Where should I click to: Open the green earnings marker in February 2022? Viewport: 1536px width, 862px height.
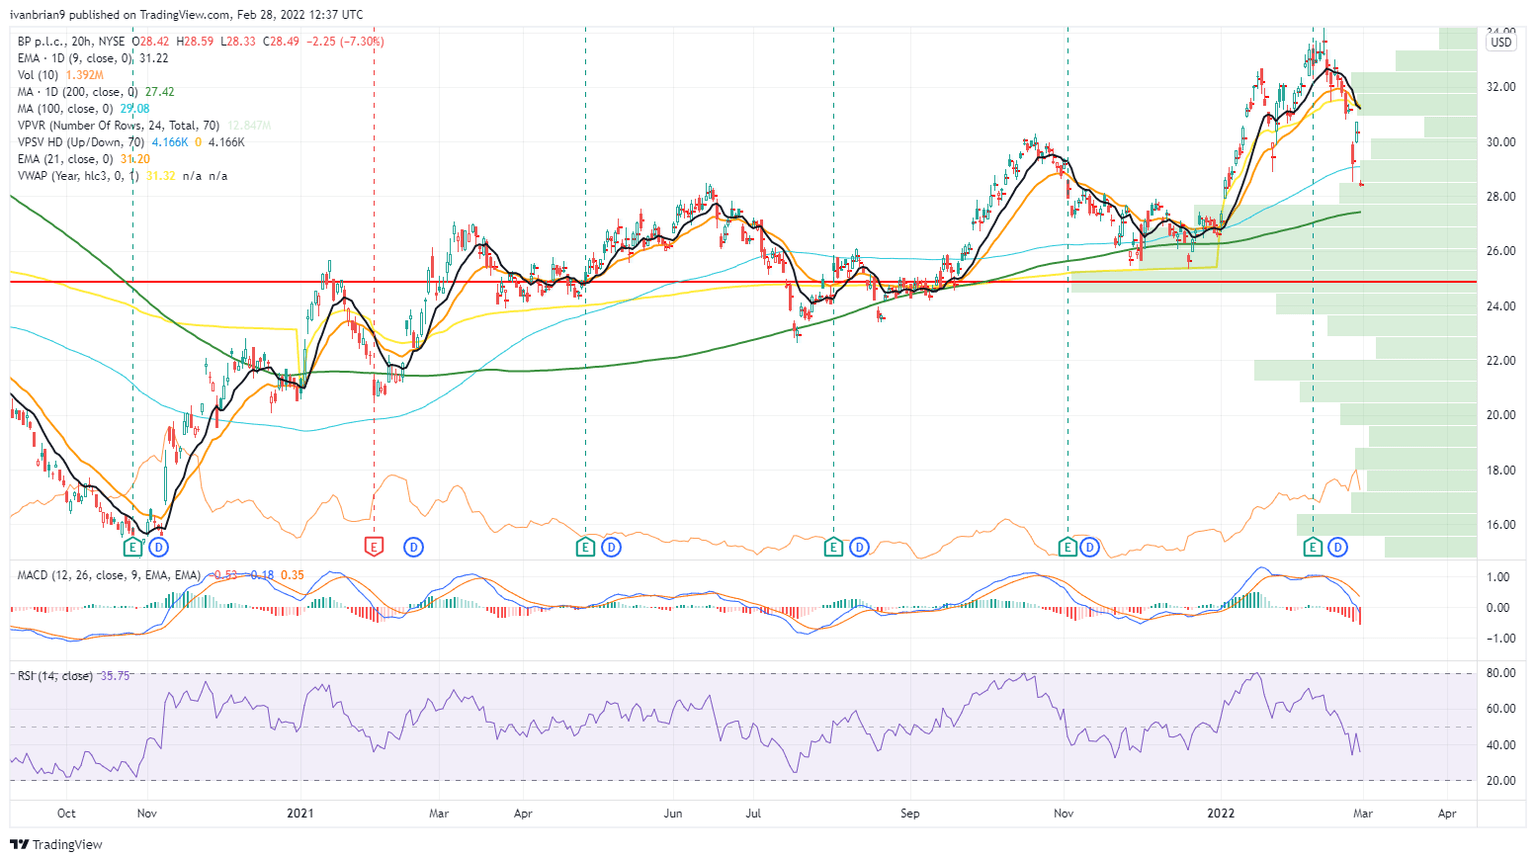click(x=1313, y=547)
